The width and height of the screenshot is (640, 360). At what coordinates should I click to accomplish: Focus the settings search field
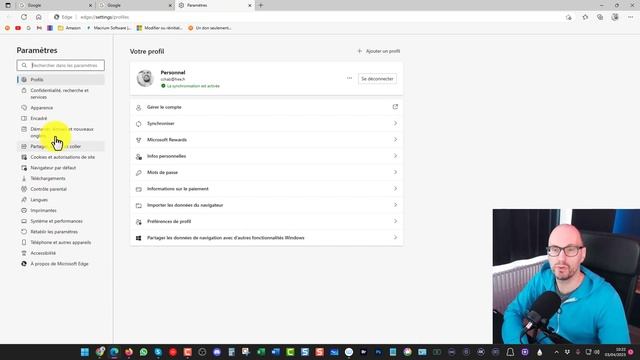coord(60,65)
